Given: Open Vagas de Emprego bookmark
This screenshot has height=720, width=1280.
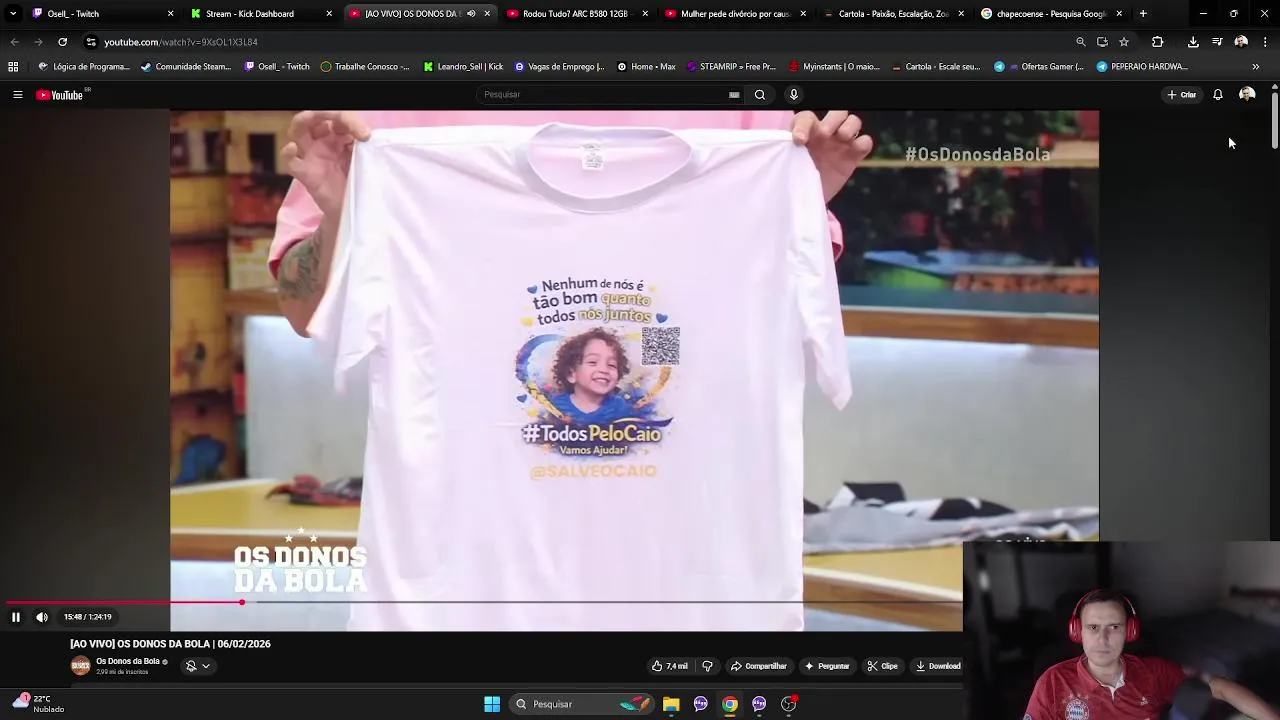Looking at the screenshot, I should click(559, 67).
